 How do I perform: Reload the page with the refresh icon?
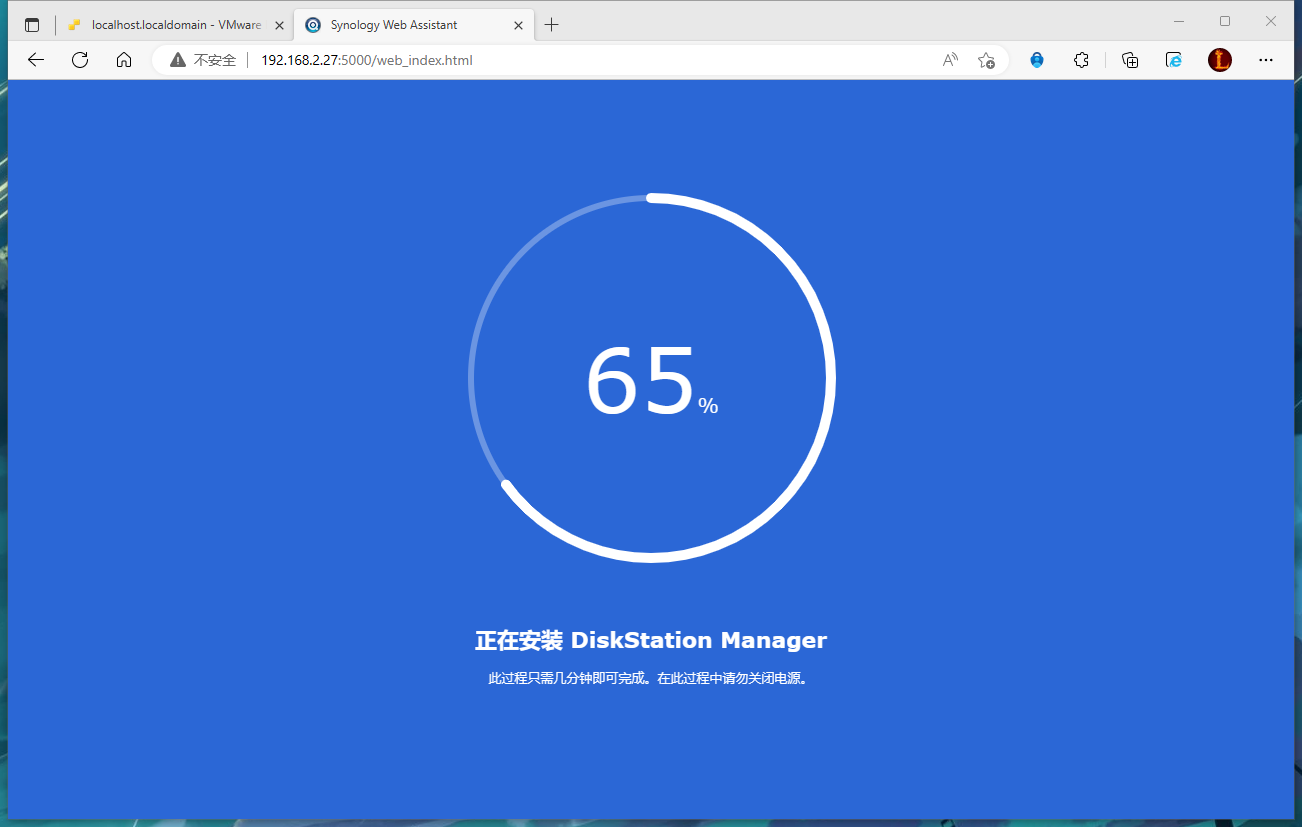(80, 60)
